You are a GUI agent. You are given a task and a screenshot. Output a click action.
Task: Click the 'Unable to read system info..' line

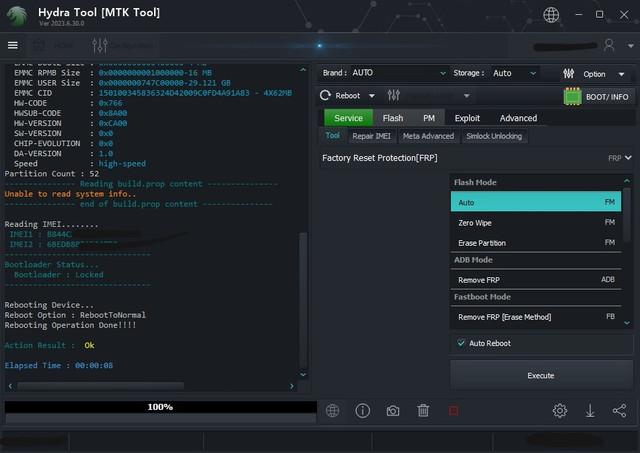(x=70, y=194)
